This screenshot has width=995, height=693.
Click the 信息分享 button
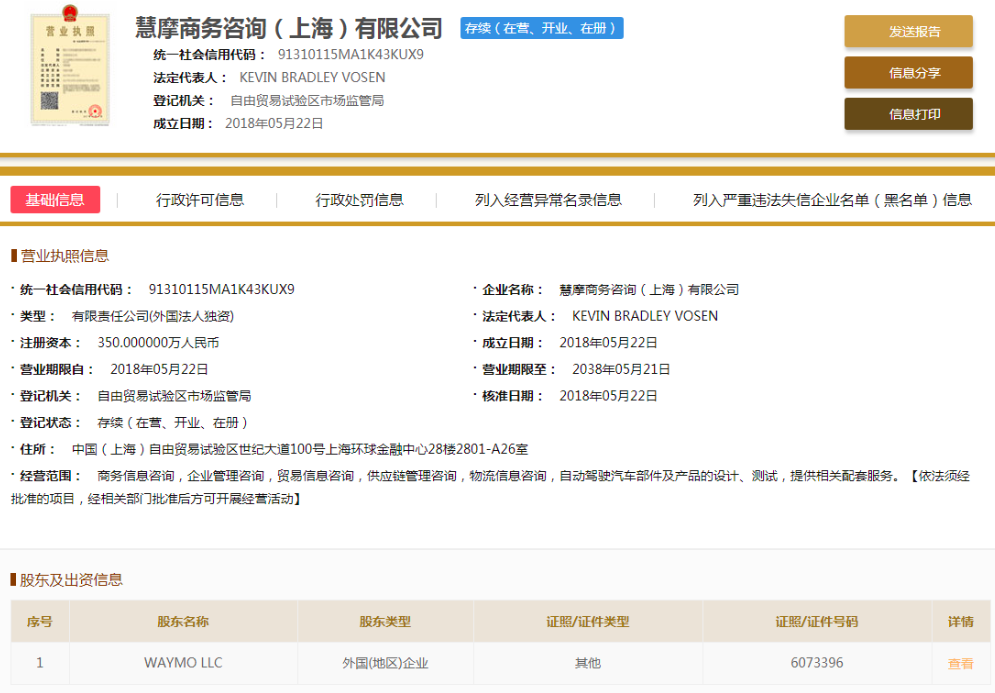pyautogui.click(x=908, y=72)
